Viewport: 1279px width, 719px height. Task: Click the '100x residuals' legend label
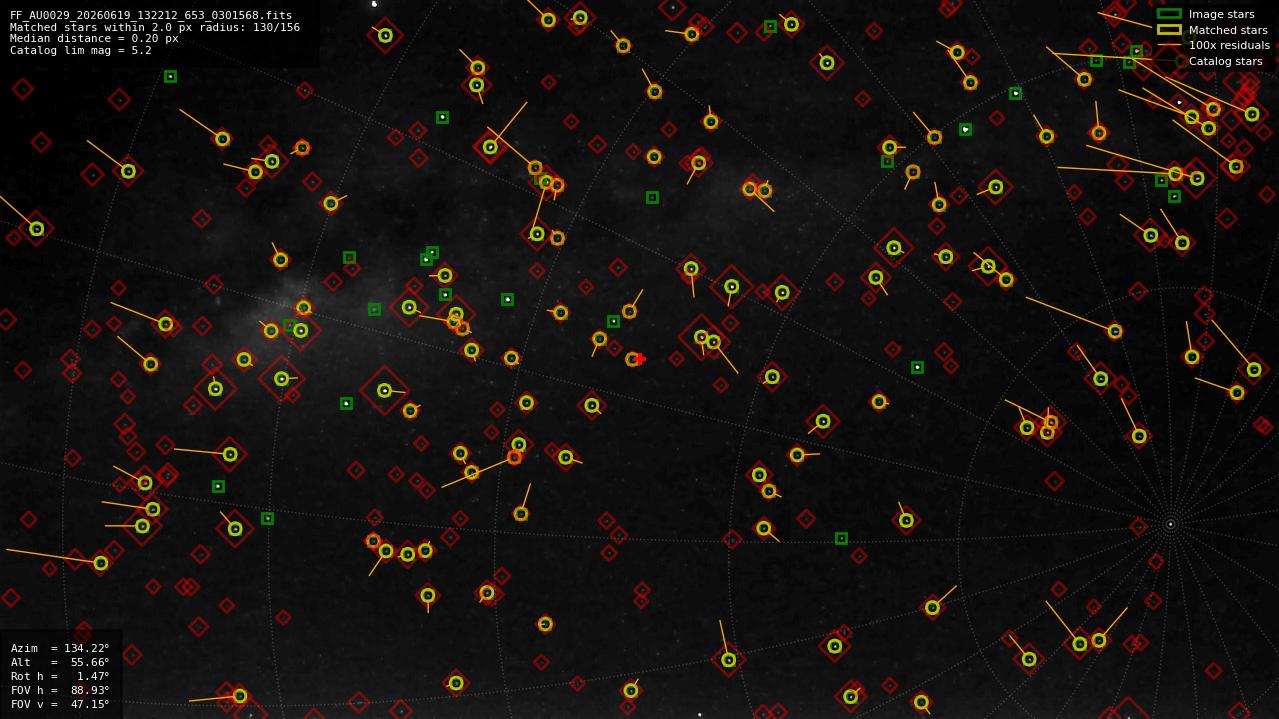coord(1229,45)
